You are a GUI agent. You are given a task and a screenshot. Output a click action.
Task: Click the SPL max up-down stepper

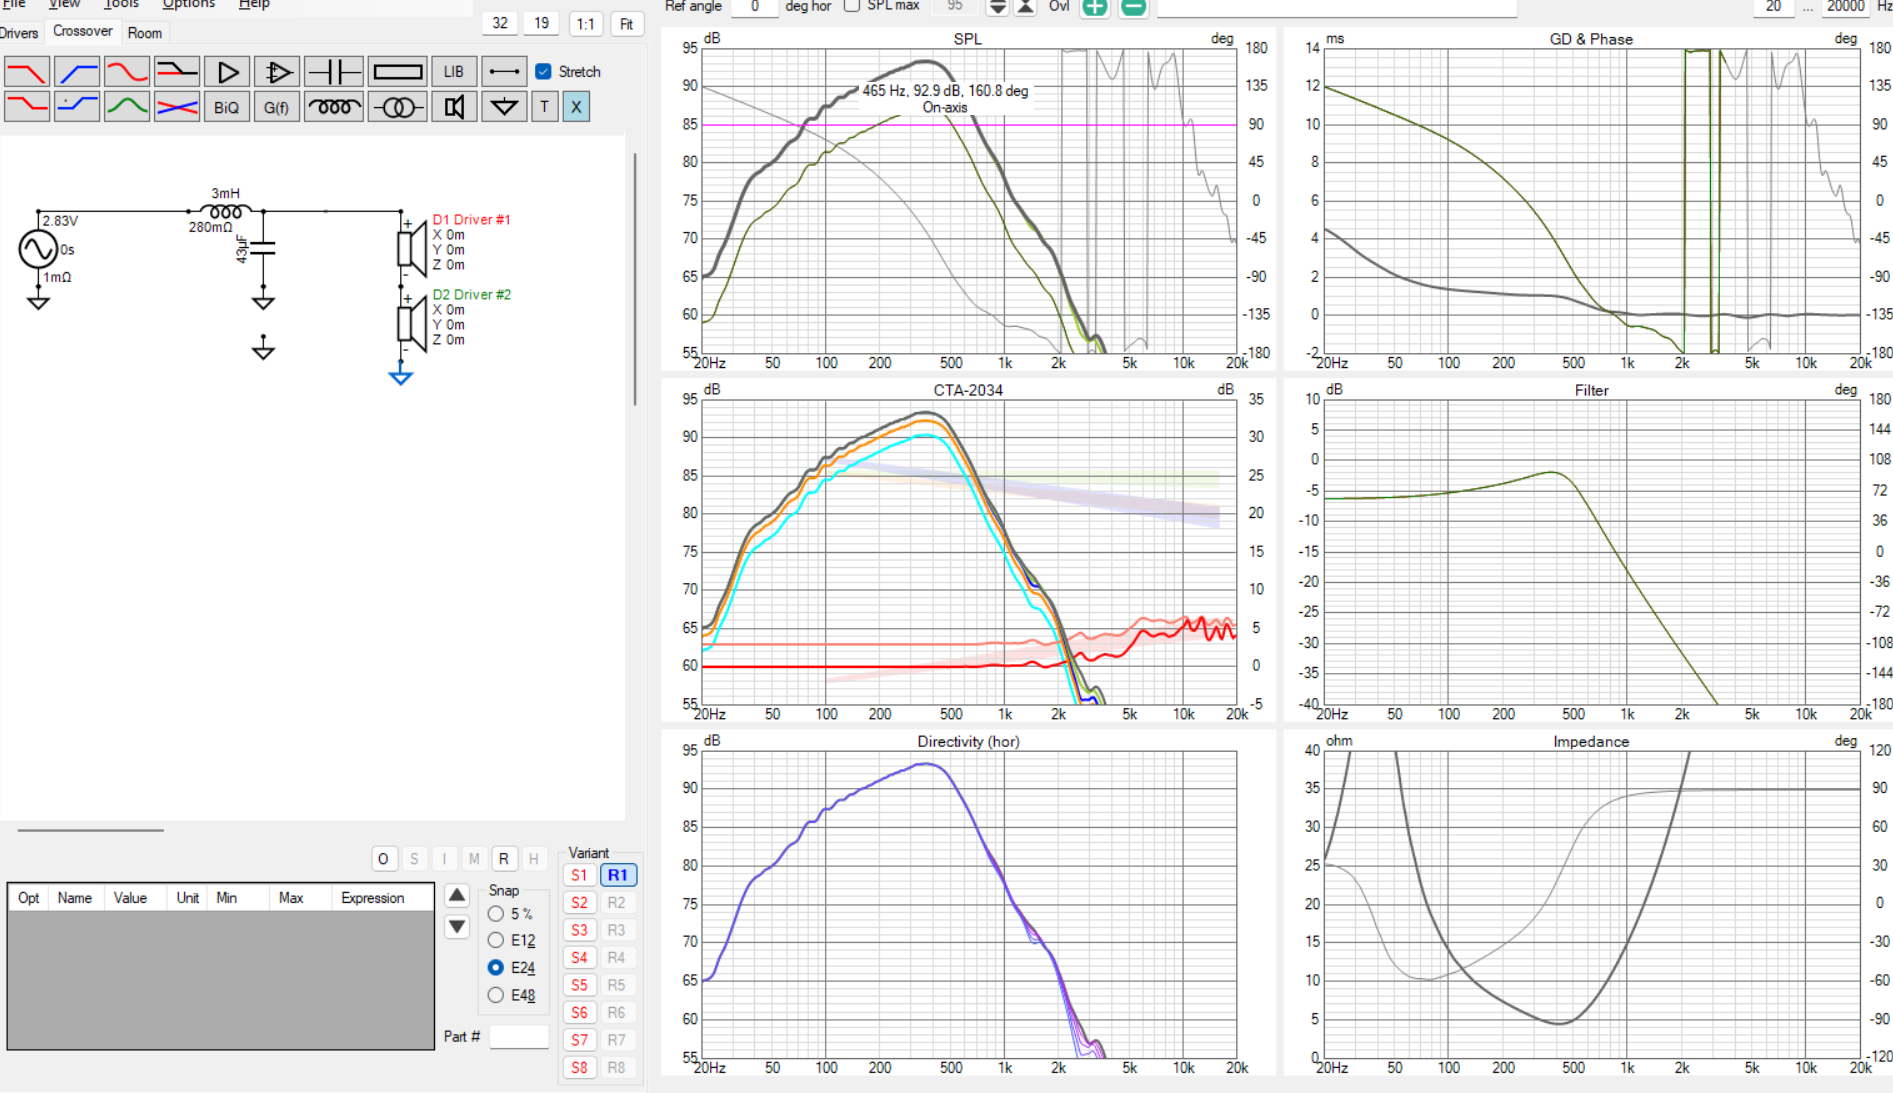coord(997,7)
